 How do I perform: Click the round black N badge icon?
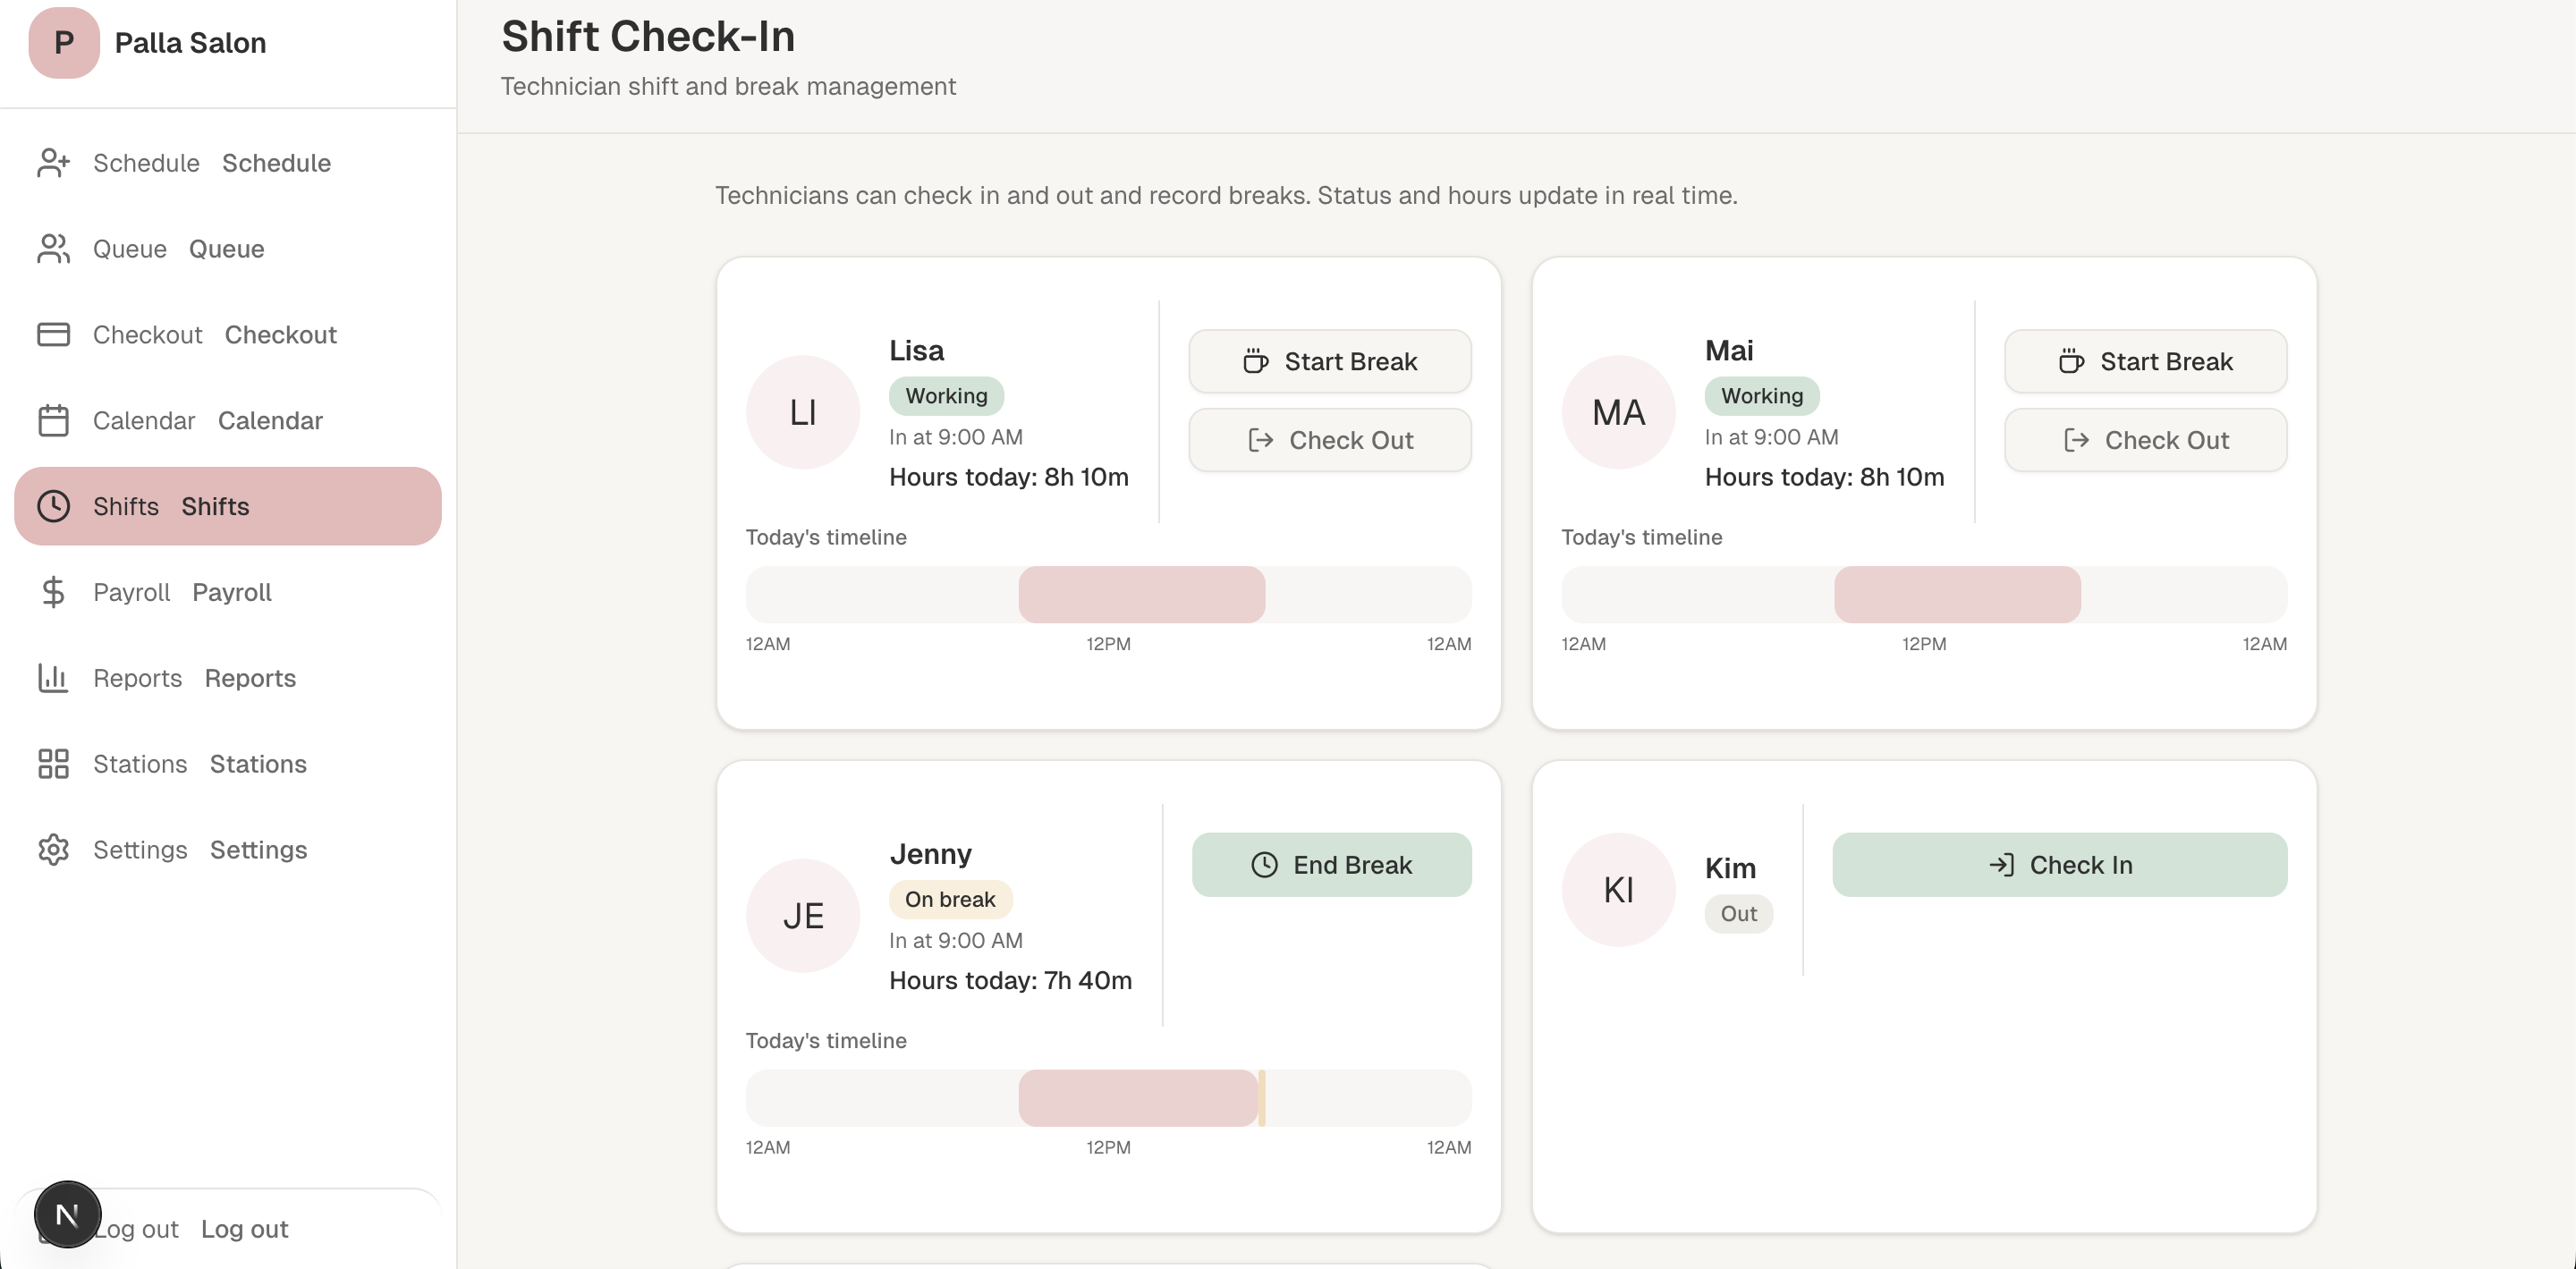[x=67, y=1215]
